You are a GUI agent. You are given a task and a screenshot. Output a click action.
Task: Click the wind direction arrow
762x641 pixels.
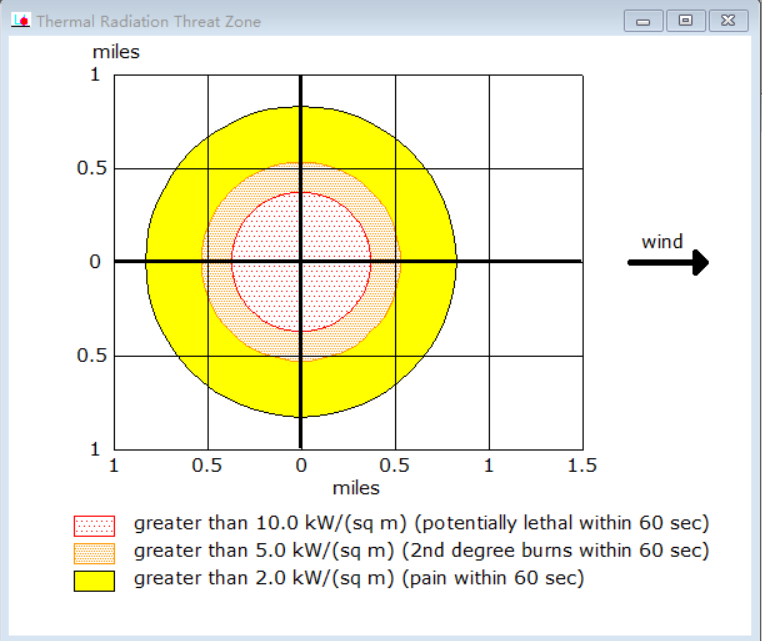click(x=668, y=262)
